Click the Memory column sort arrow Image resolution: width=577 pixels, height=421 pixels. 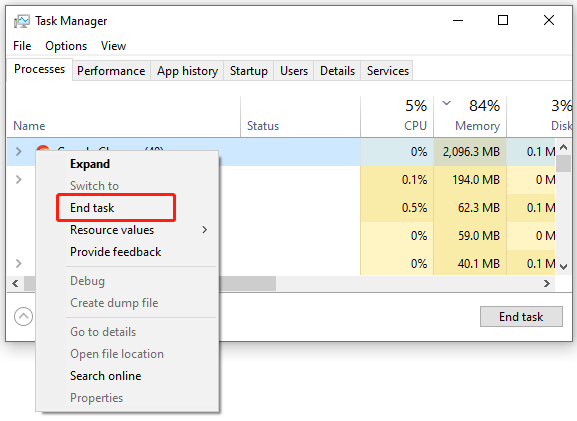[x=446, y=103]
